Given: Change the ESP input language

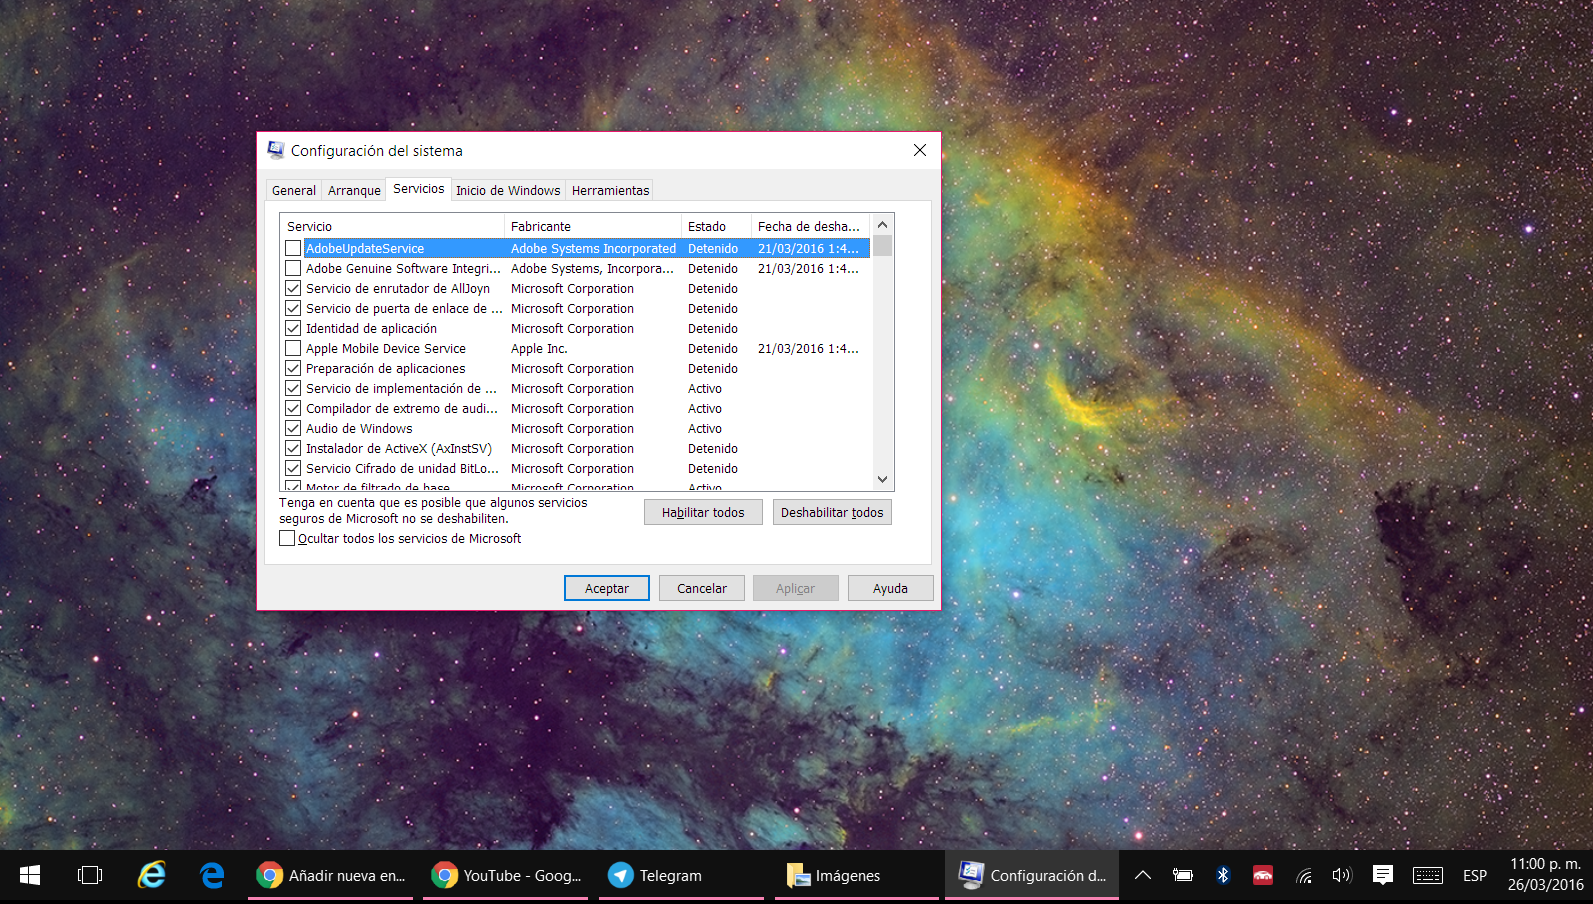Looking at the screenshot, I should click(1475, 875).
